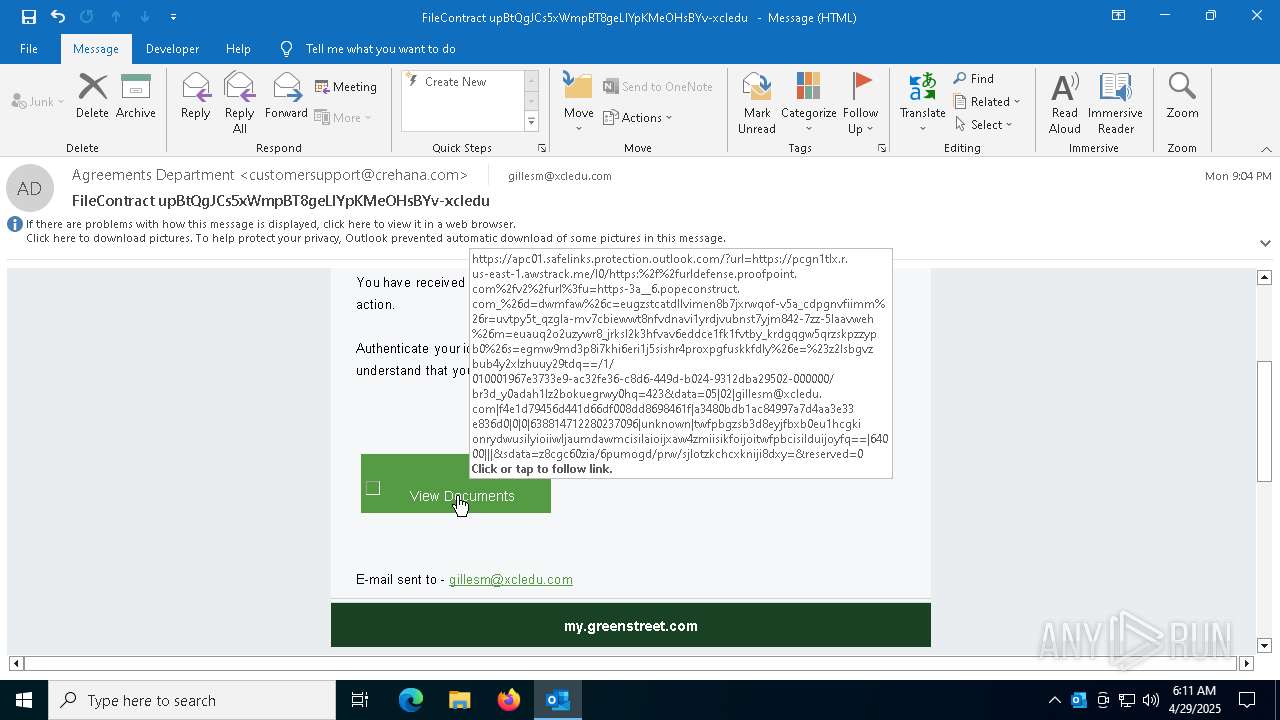Open Quick Steps dialog launcher
The height and width of the screenshot is (720, 1280).
pos(542,148)
